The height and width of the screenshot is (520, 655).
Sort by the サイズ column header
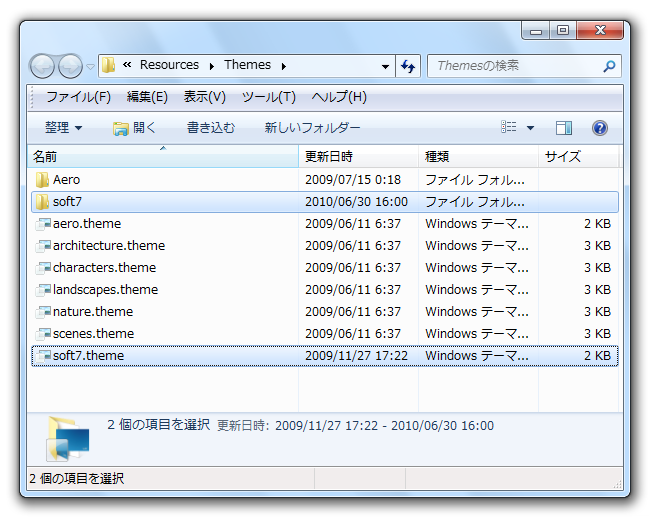tap(578, 157)
